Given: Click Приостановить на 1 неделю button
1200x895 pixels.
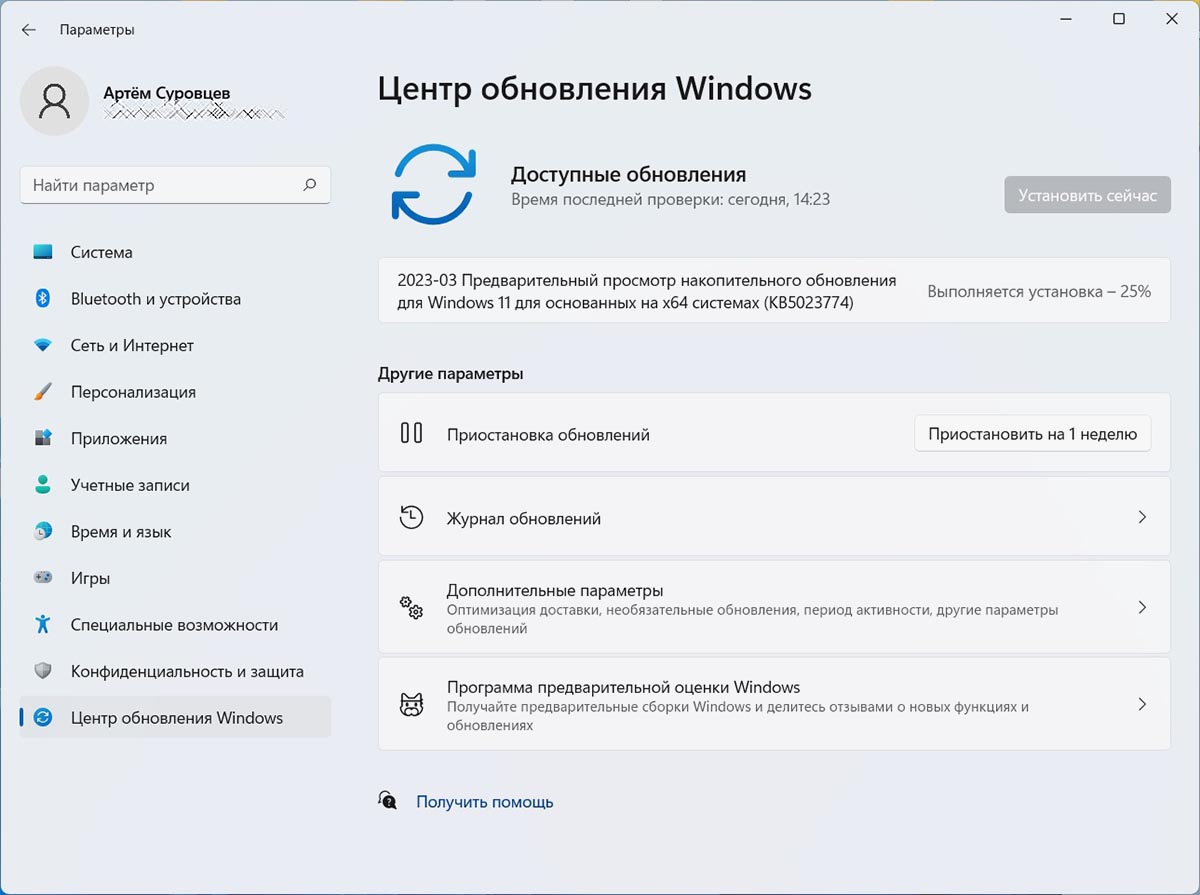Looking at the screenshot, I should click(1032, 434).
